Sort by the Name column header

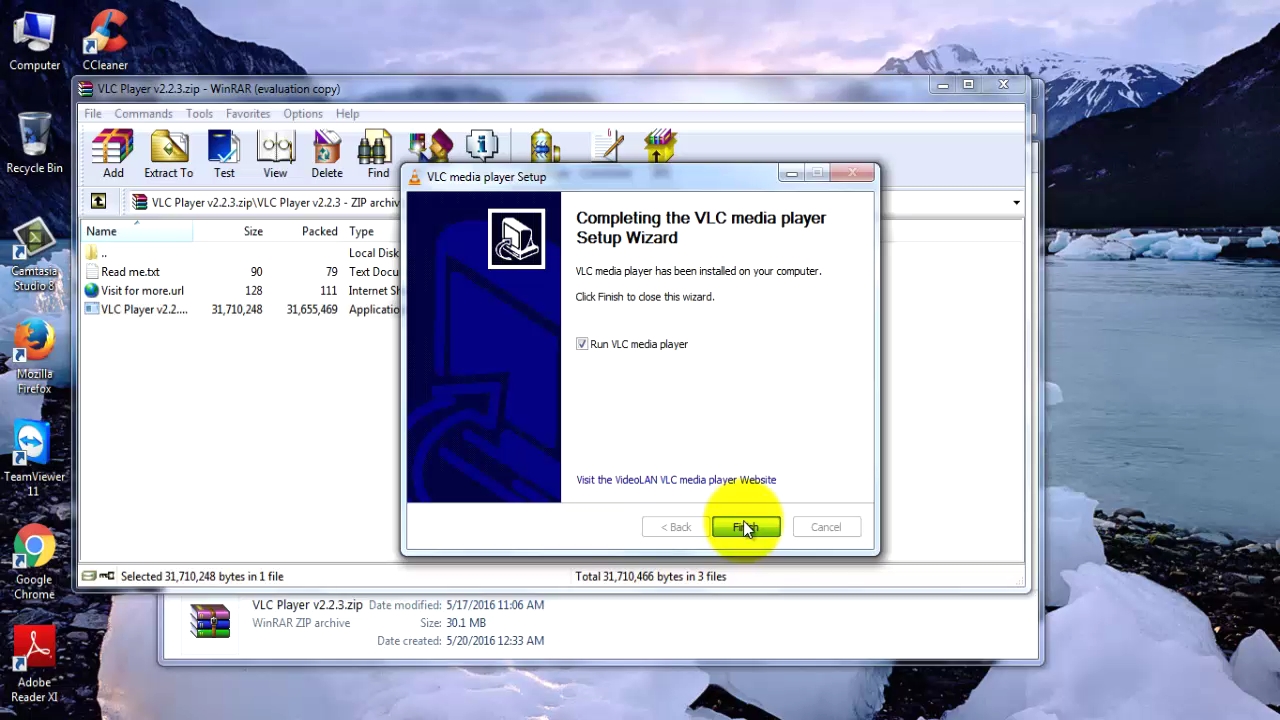coord(138,231)
